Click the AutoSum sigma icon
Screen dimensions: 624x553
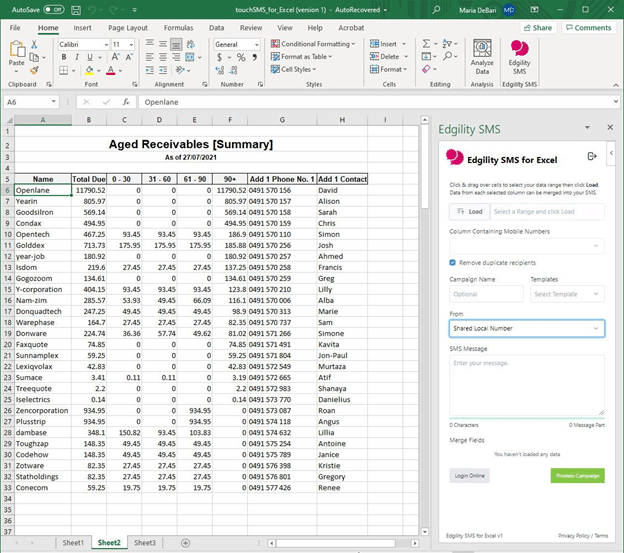tap(426, 44)
